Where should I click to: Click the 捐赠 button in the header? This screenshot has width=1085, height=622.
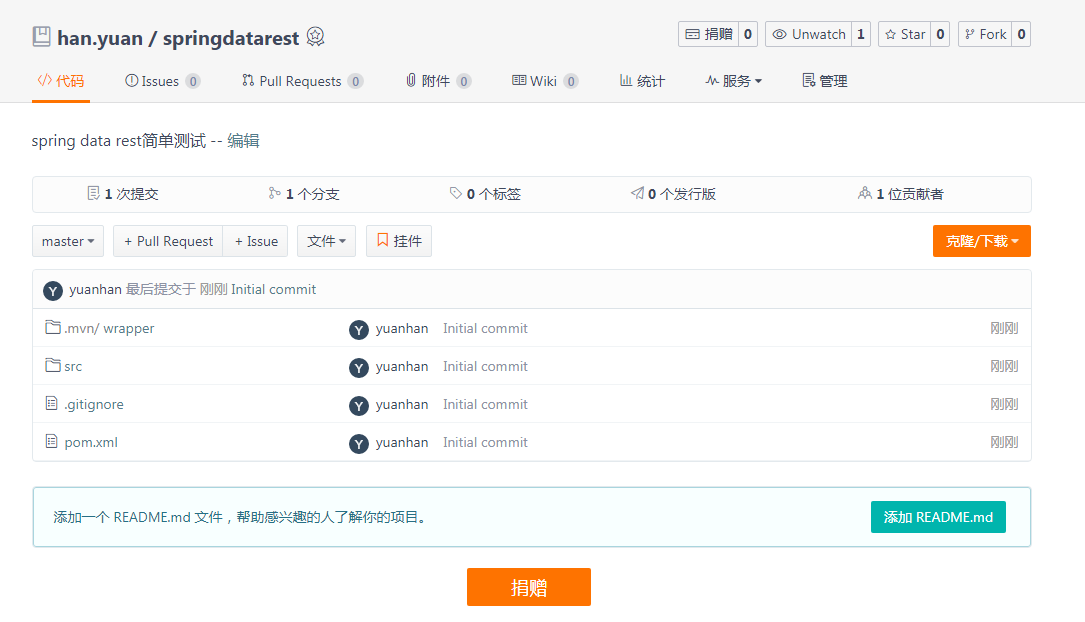709,34
